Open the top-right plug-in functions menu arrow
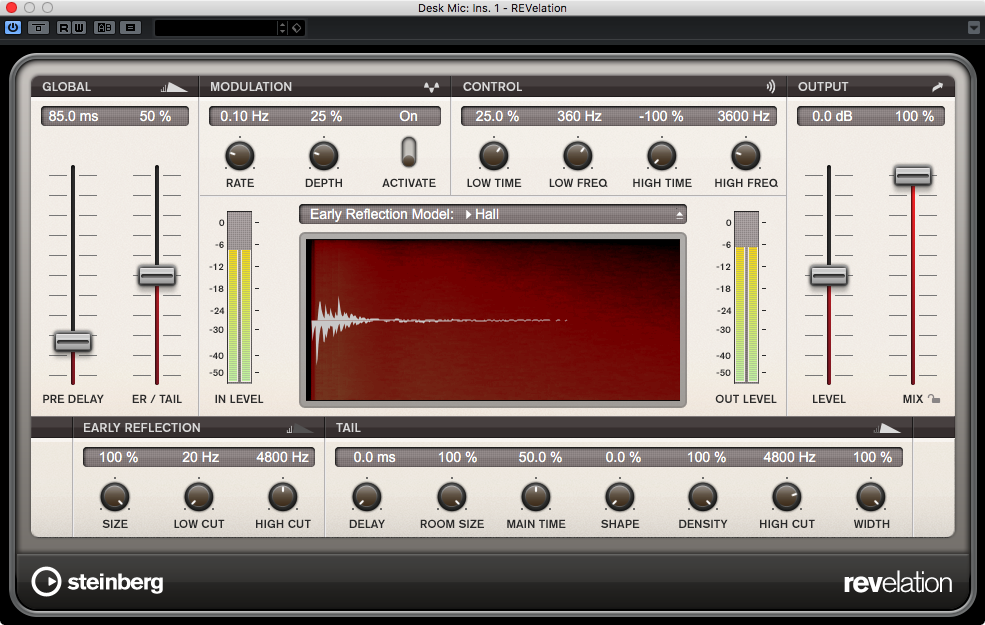Screen dimensions: 985x625 click(974, 27)
